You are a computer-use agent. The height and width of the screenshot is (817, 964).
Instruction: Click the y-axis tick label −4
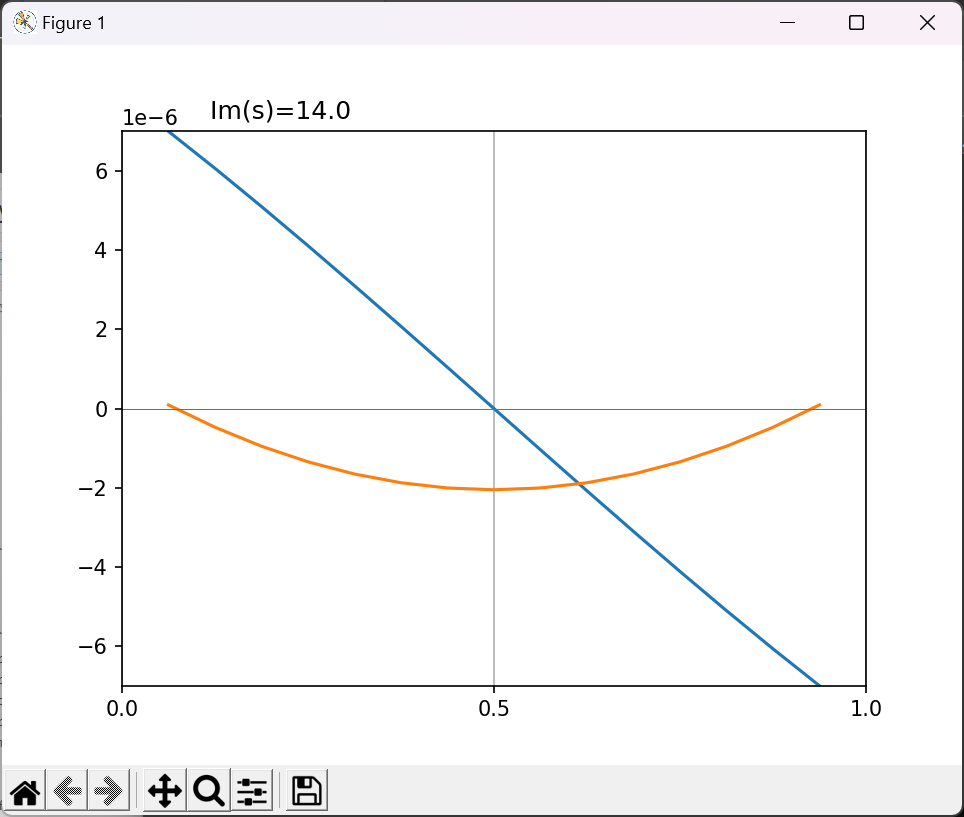tap(93, 567)
